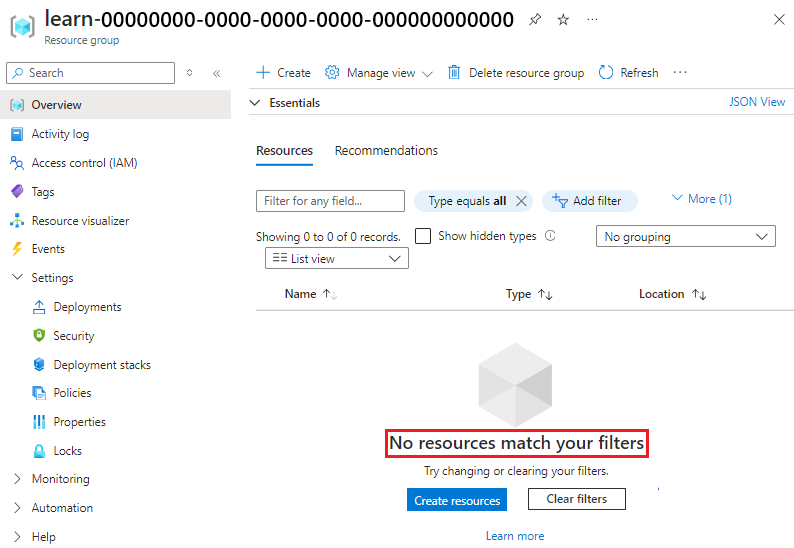Sort by the Location column
The height and width of the screenshot is (548, 794).
click(x=672, y=294)
